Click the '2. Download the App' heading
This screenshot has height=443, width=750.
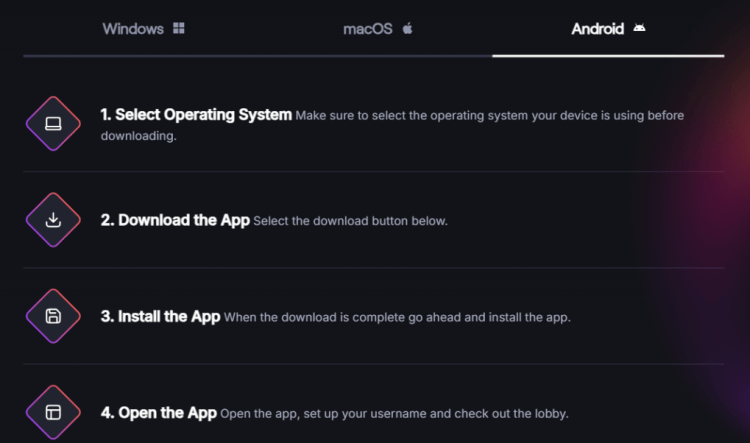coord(175,220)
